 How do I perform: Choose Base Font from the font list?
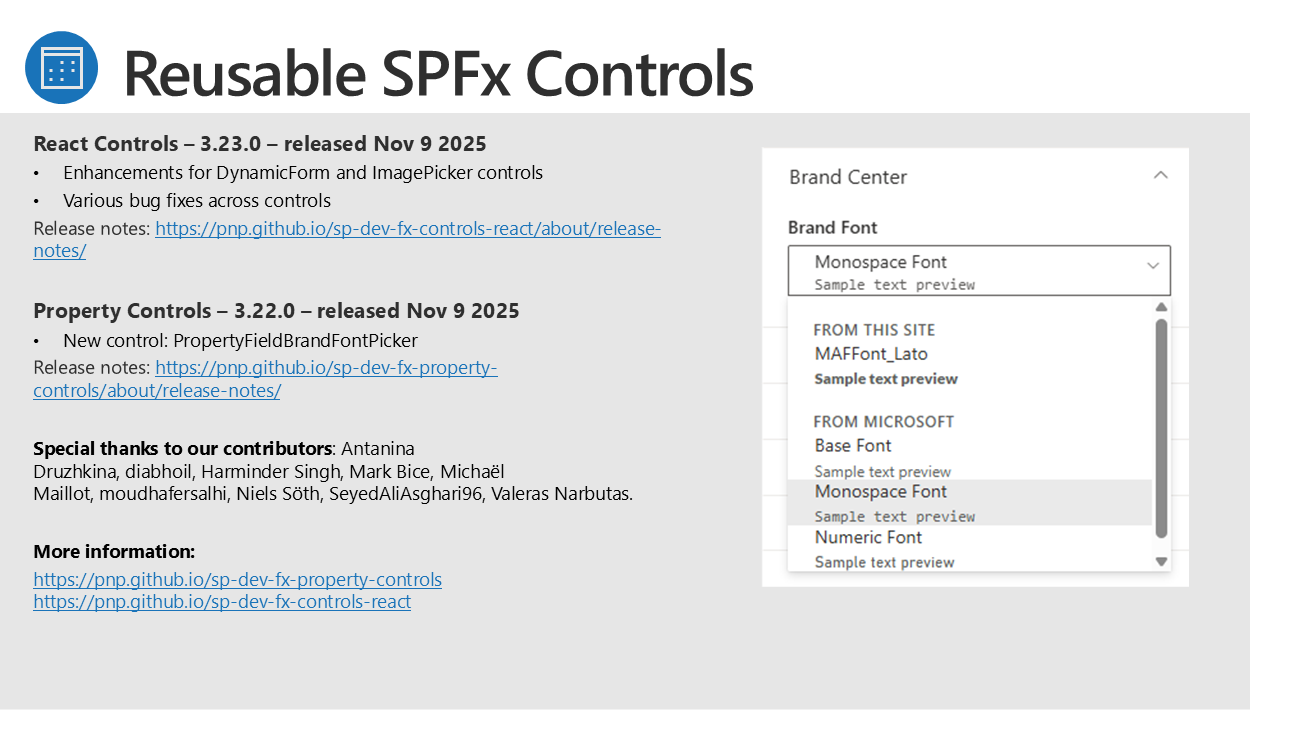point(853,446)
